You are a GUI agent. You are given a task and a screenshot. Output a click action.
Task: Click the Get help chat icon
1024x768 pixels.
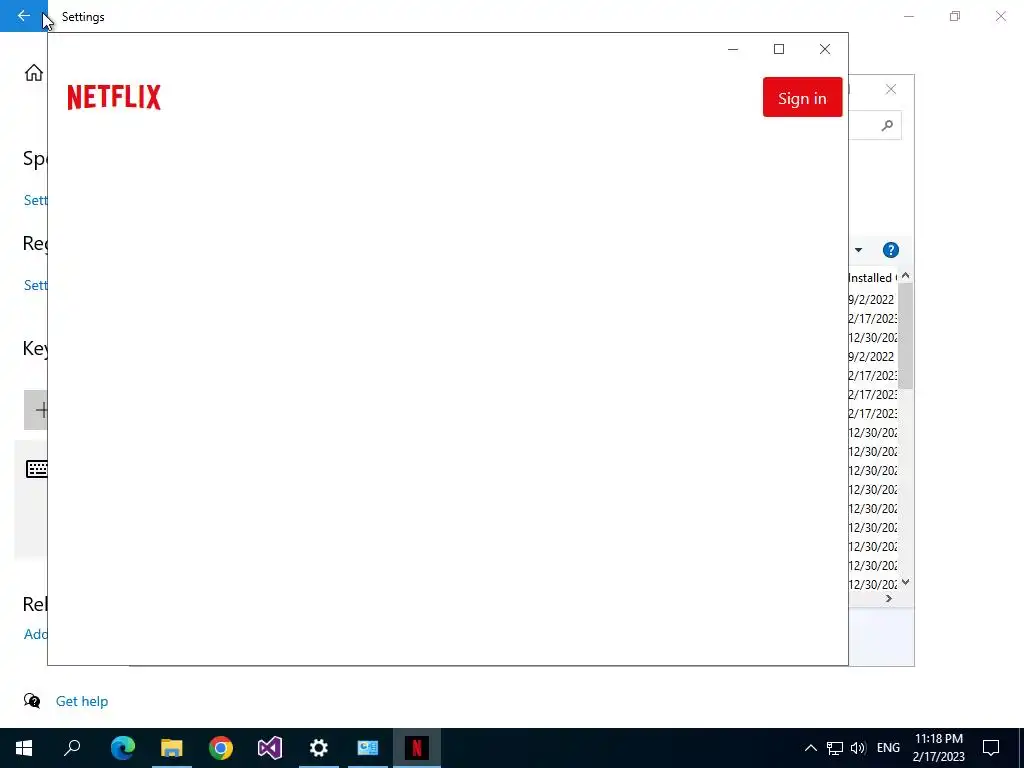pyautogui.click(x=32, y=701)
